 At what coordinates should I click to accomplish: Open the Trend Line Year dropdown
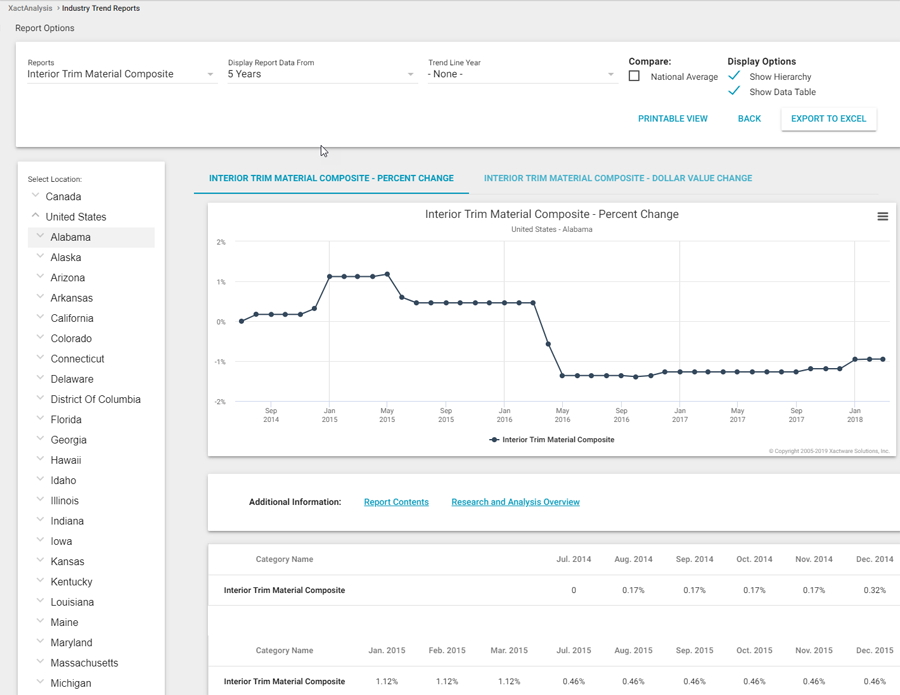[520, 74]
